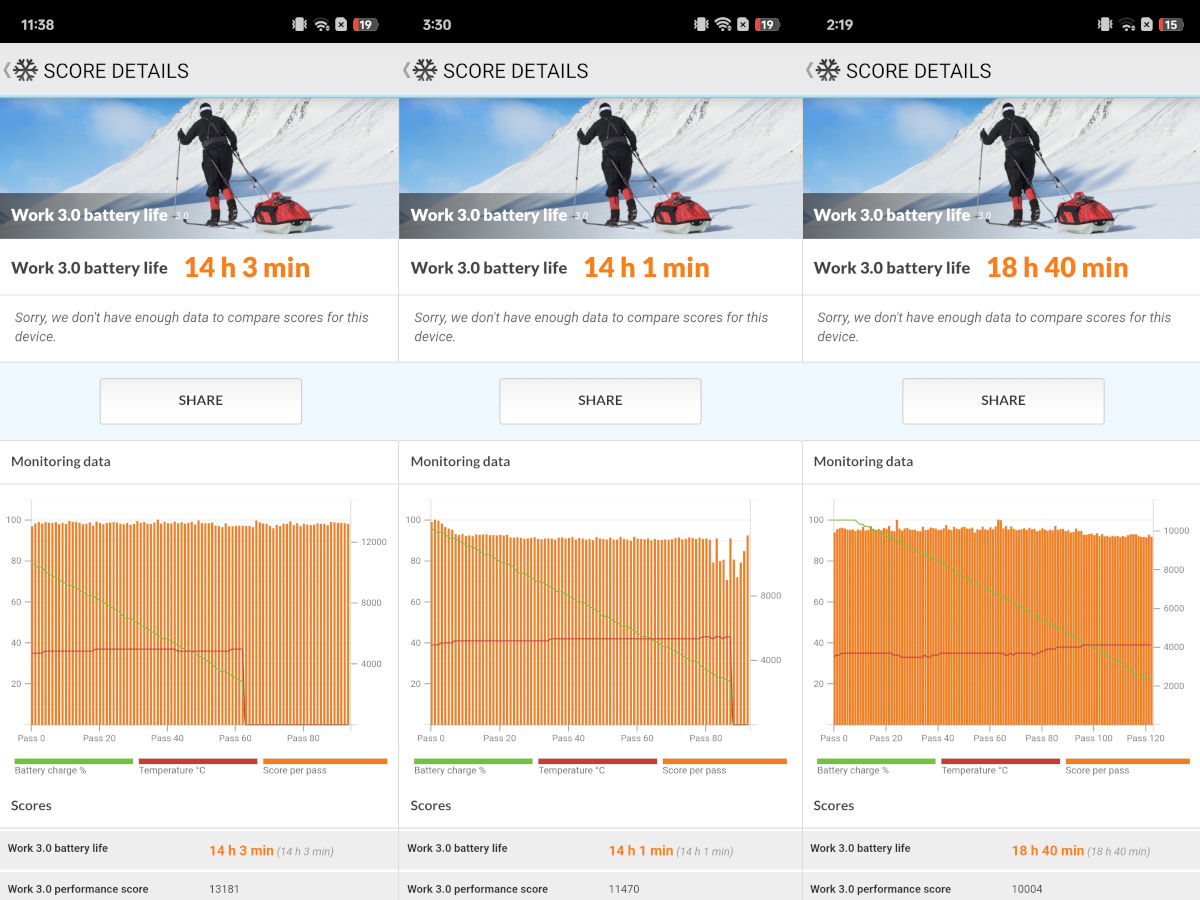Hit the back chevron on the 18 h 40 min screen
The image size is (1200, 900).
click(x=808, y=70)
